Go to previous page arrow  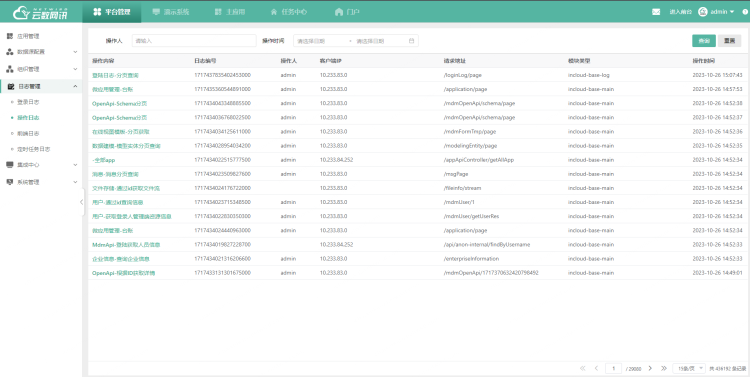point(596,368)
